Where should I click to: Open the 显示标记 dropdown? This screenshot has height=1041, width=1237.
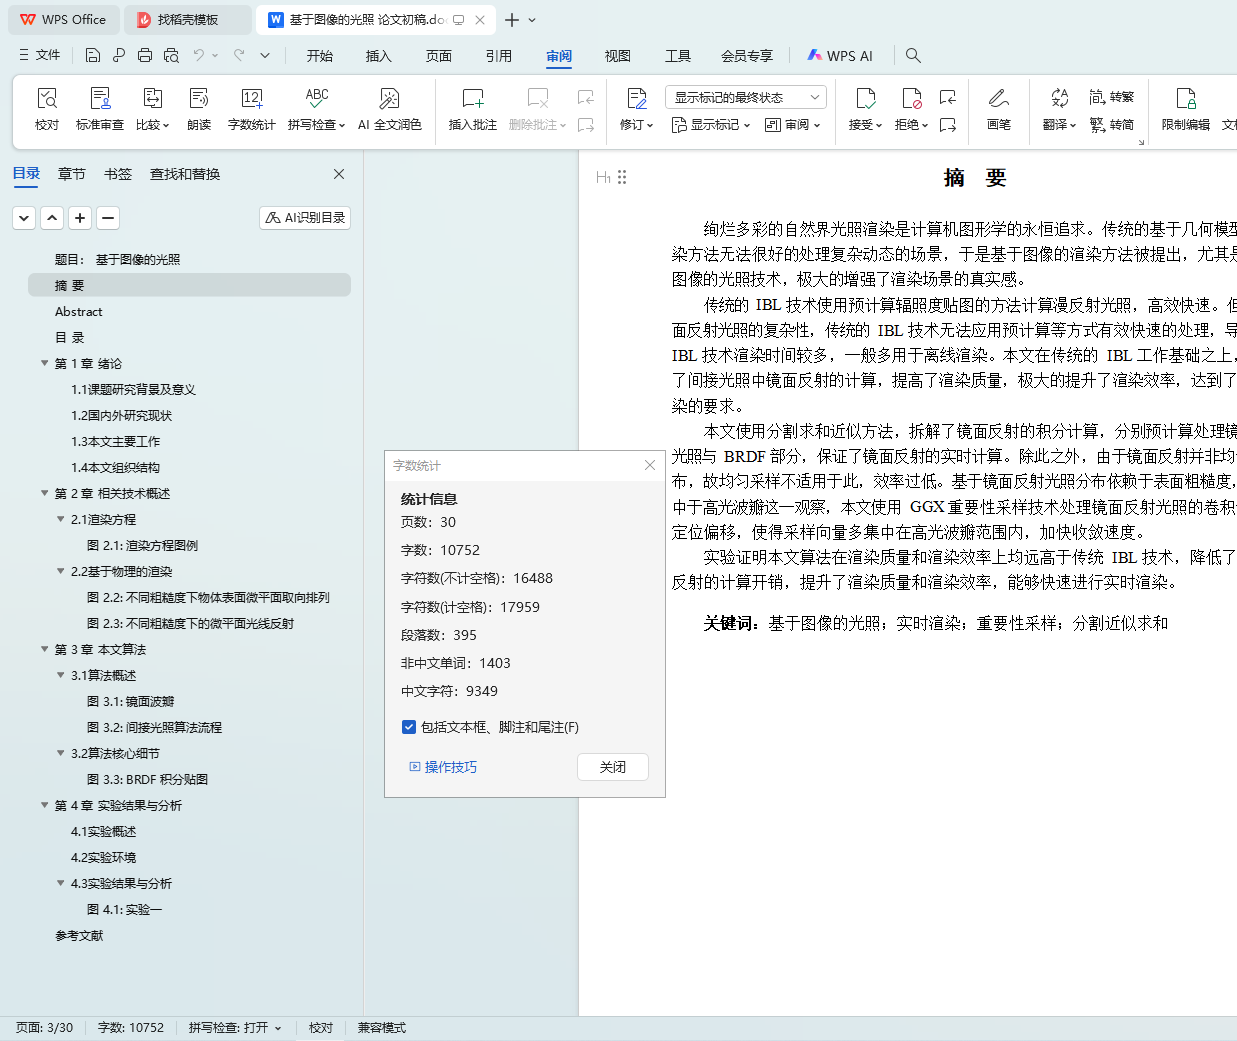coord(711,125)
